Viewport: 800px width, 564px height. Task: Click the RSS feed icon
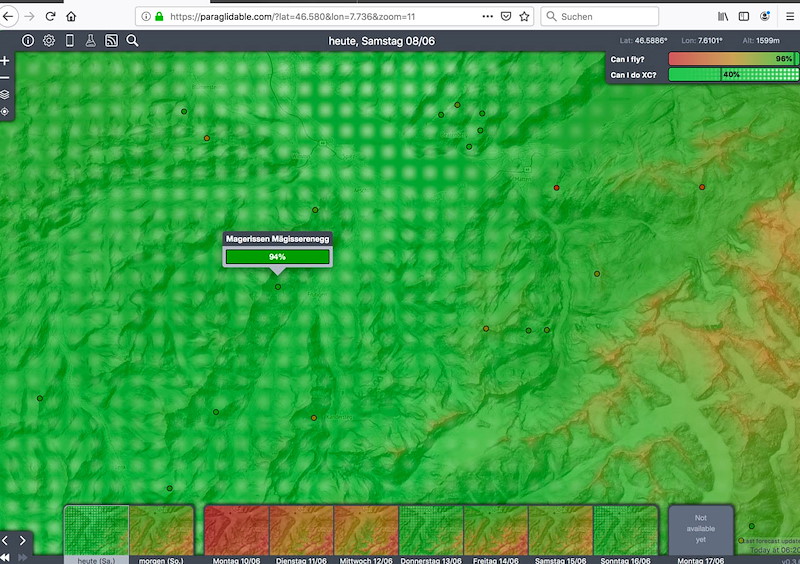click(x=111, y=40)
